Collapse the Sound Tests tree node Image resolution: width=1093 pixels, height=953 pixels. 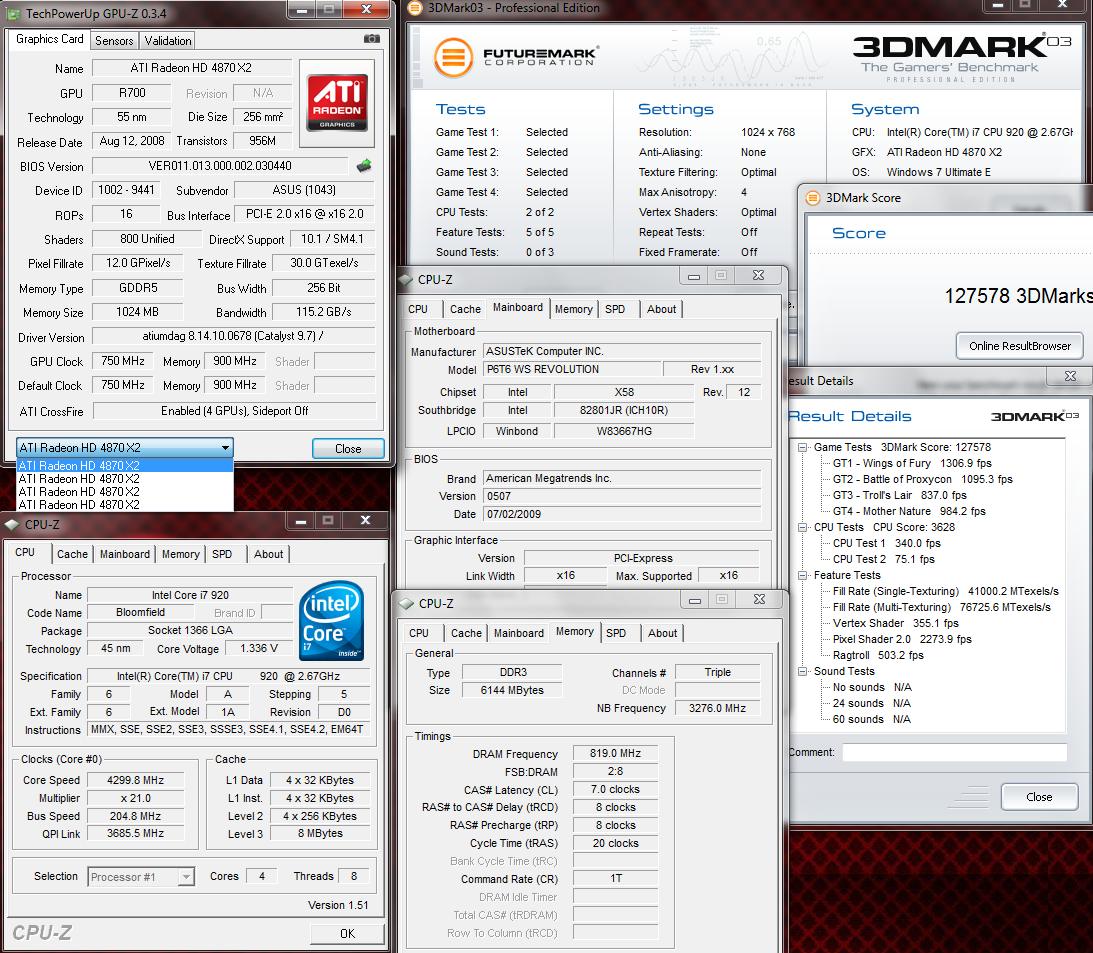point(802,672)
